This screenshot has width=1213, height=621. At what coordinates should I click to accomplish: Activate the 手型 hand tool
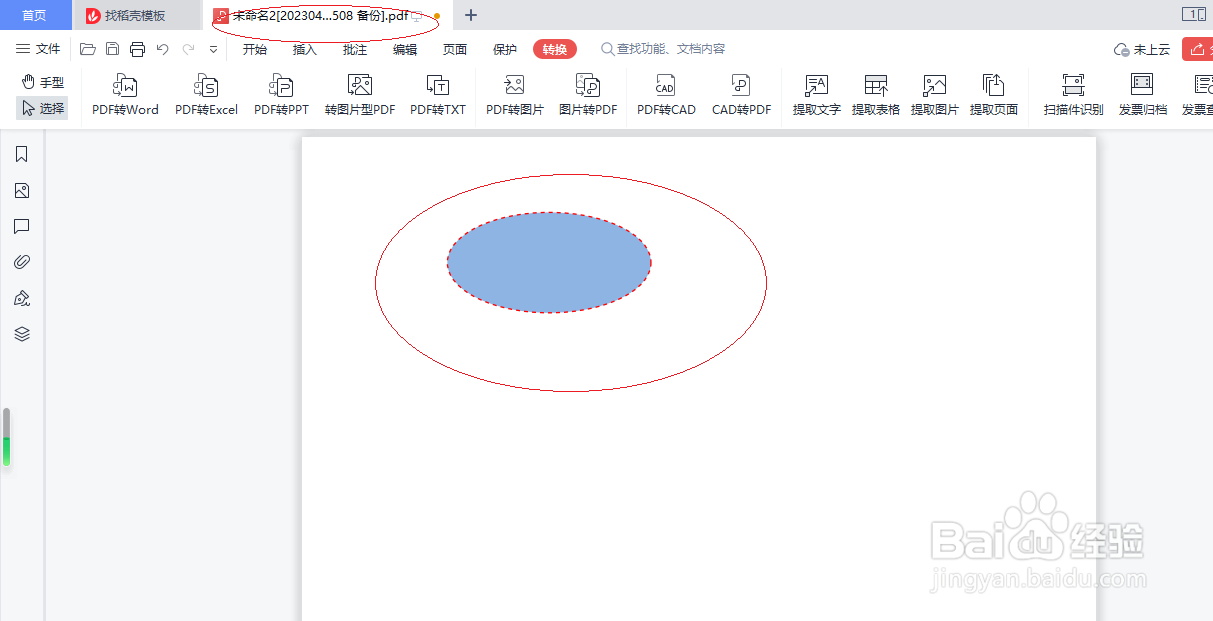[42, 82]
